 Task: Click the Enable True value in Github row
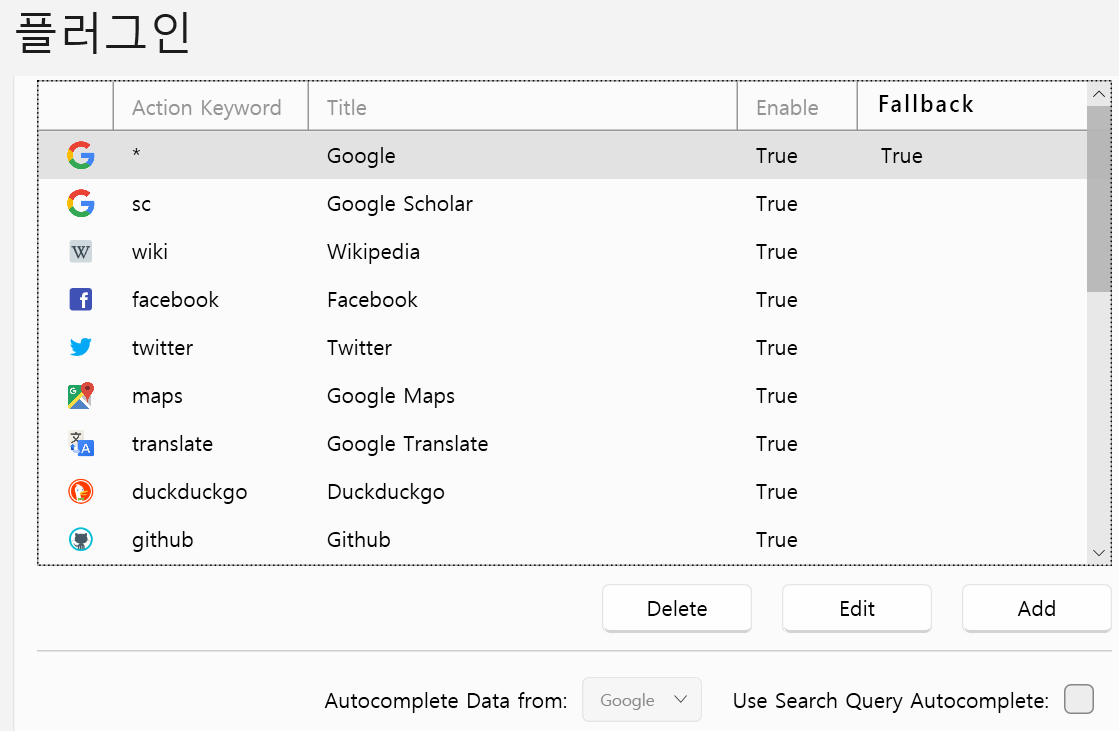[x=776, y=540]
